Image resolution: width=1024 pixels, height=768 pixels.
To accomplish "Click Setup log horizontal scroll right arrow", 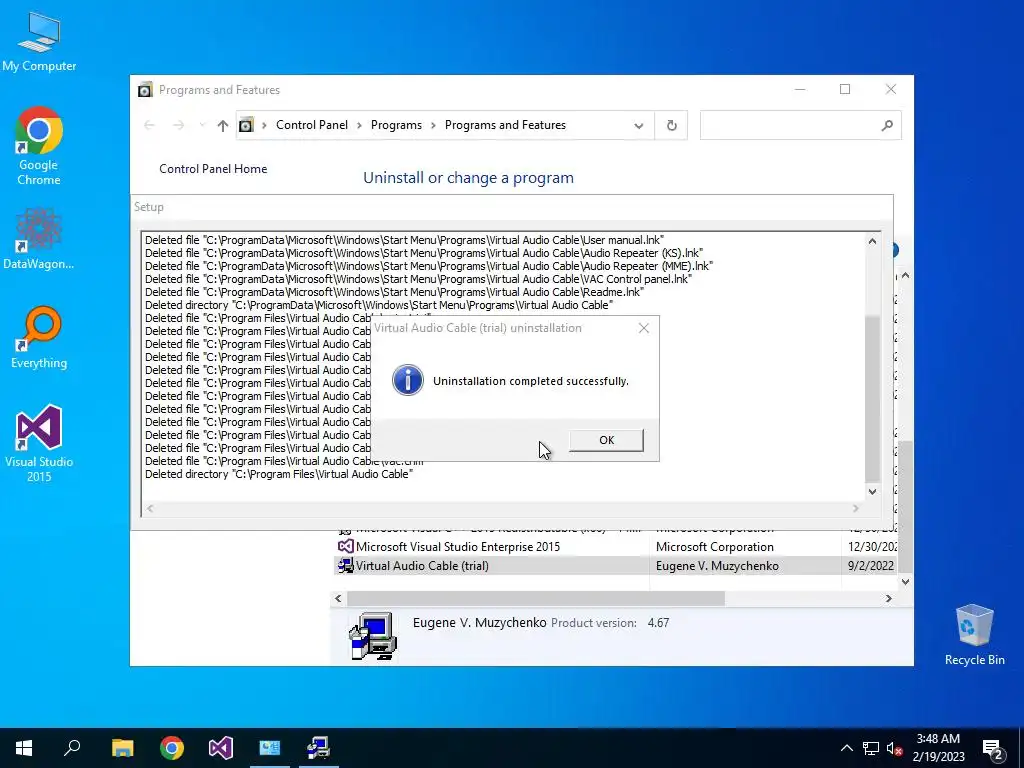I will click(856, 508).
